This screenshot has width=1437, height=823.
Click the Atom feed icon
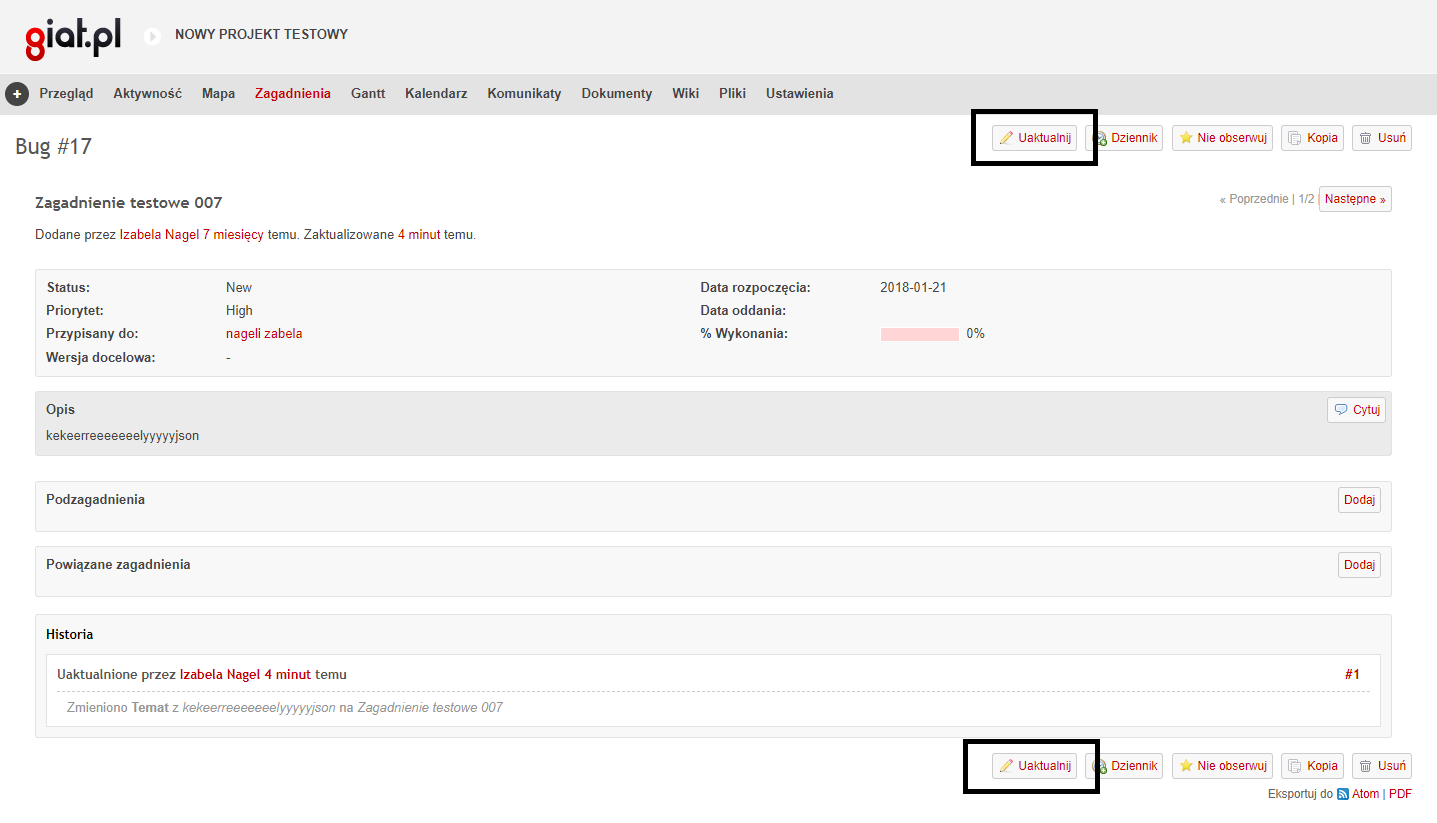point(1343,794)
